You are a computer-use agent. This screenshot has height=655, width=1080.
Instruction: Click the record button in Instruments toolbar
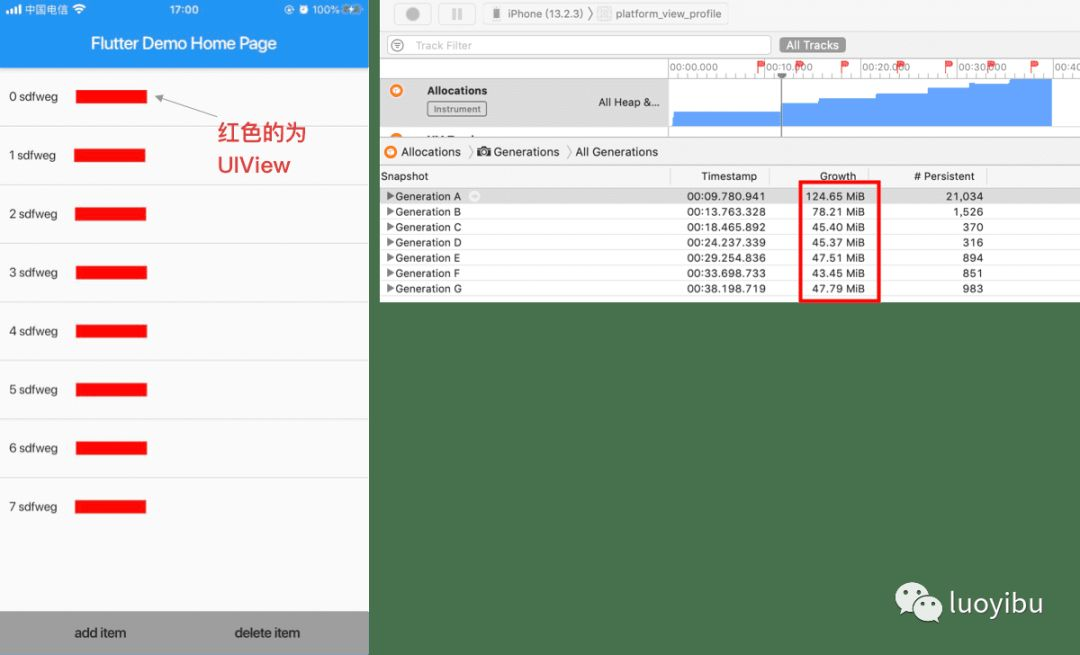[413, 14]
